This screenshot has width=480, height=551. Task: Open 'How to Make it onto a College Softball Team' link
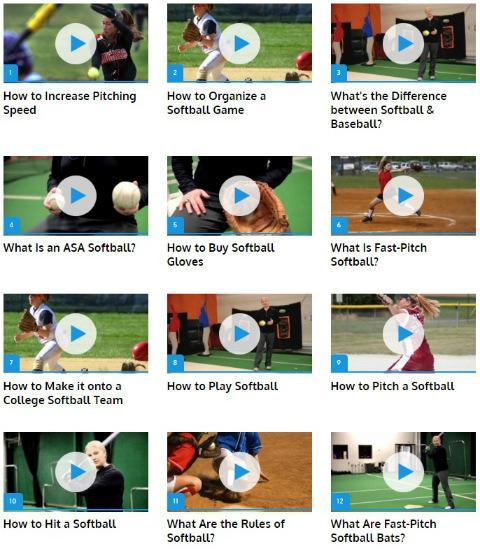point(63,393)
